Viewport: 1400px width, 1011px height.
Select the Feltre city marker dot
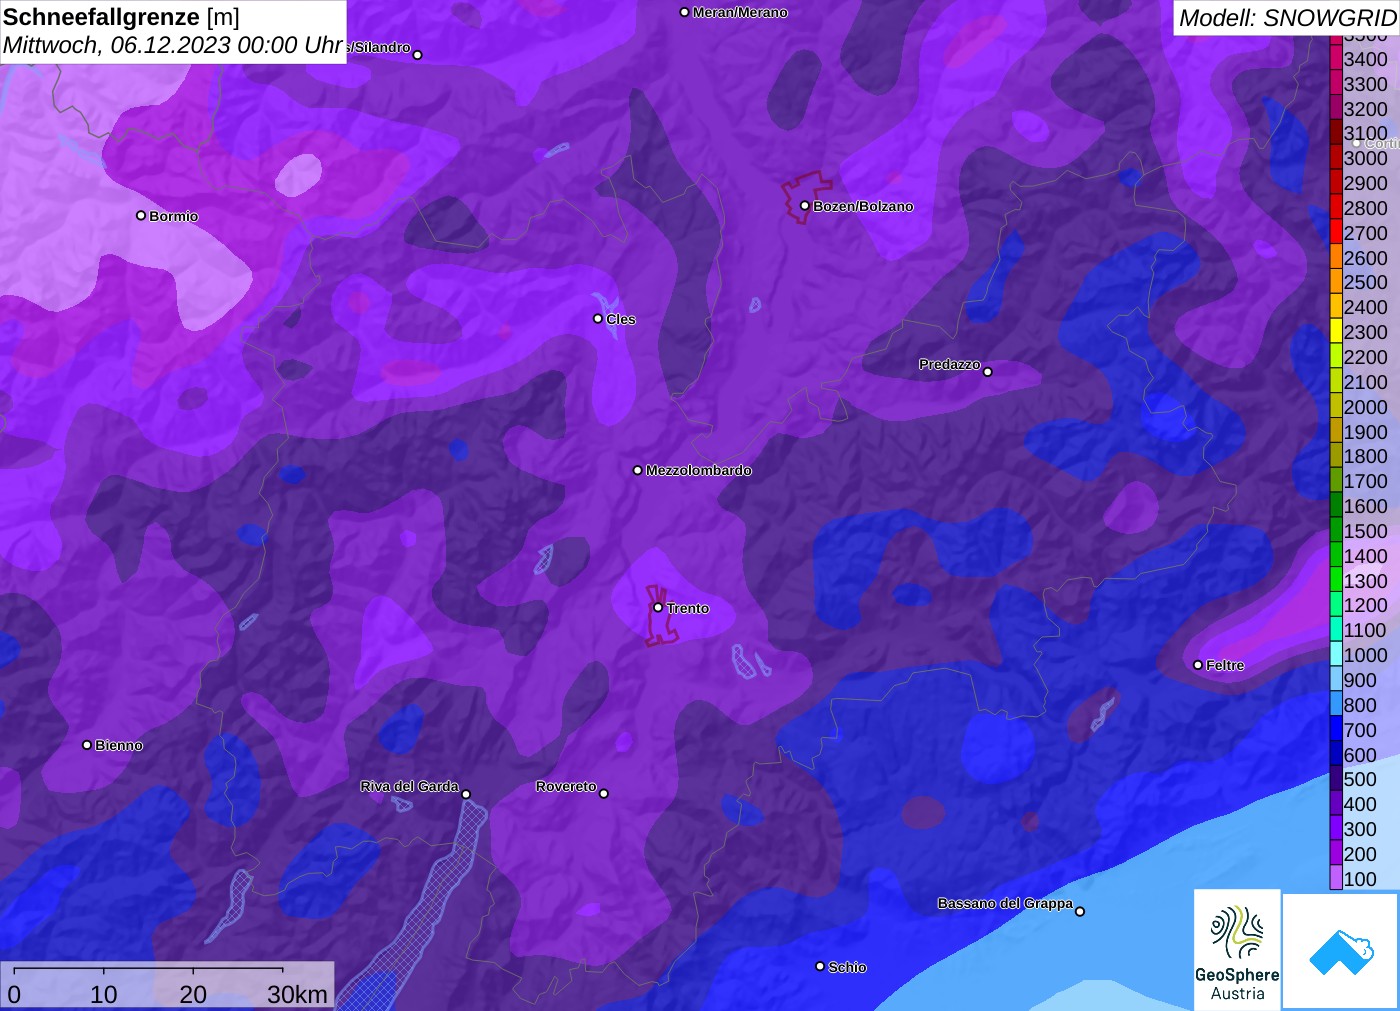point(1198,665)
